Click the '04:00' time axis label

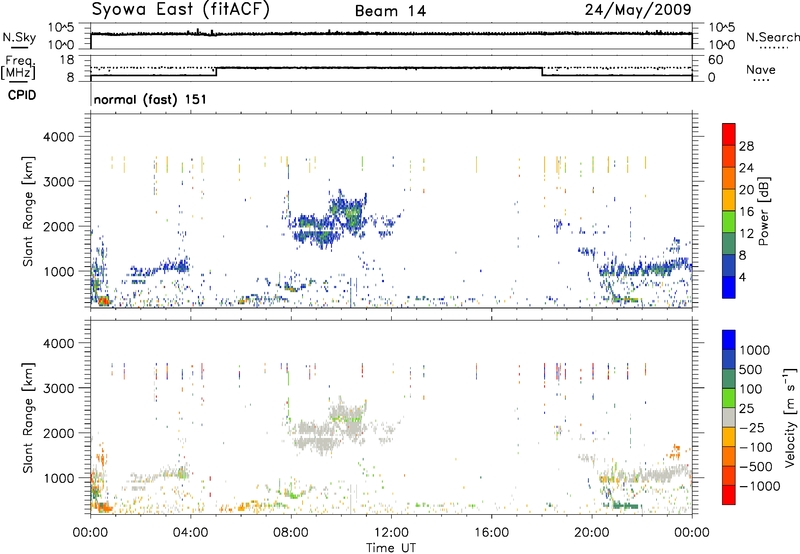(190, 533)
